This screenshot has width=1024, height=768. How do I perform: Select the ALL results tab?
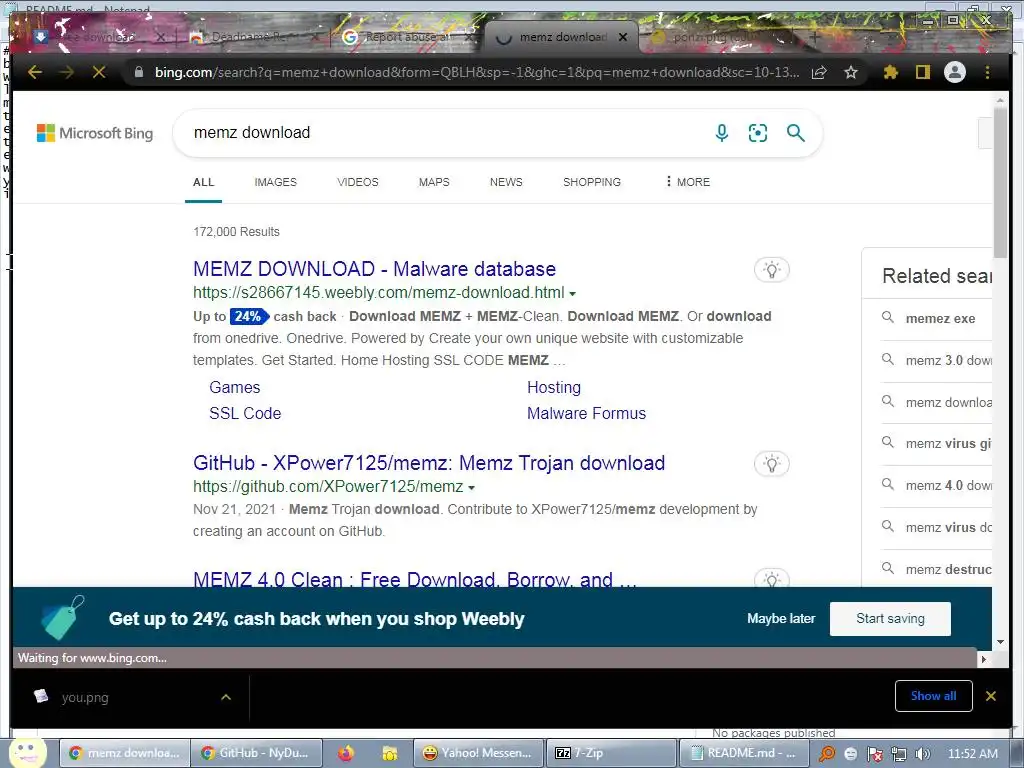(x=203, y=182)
